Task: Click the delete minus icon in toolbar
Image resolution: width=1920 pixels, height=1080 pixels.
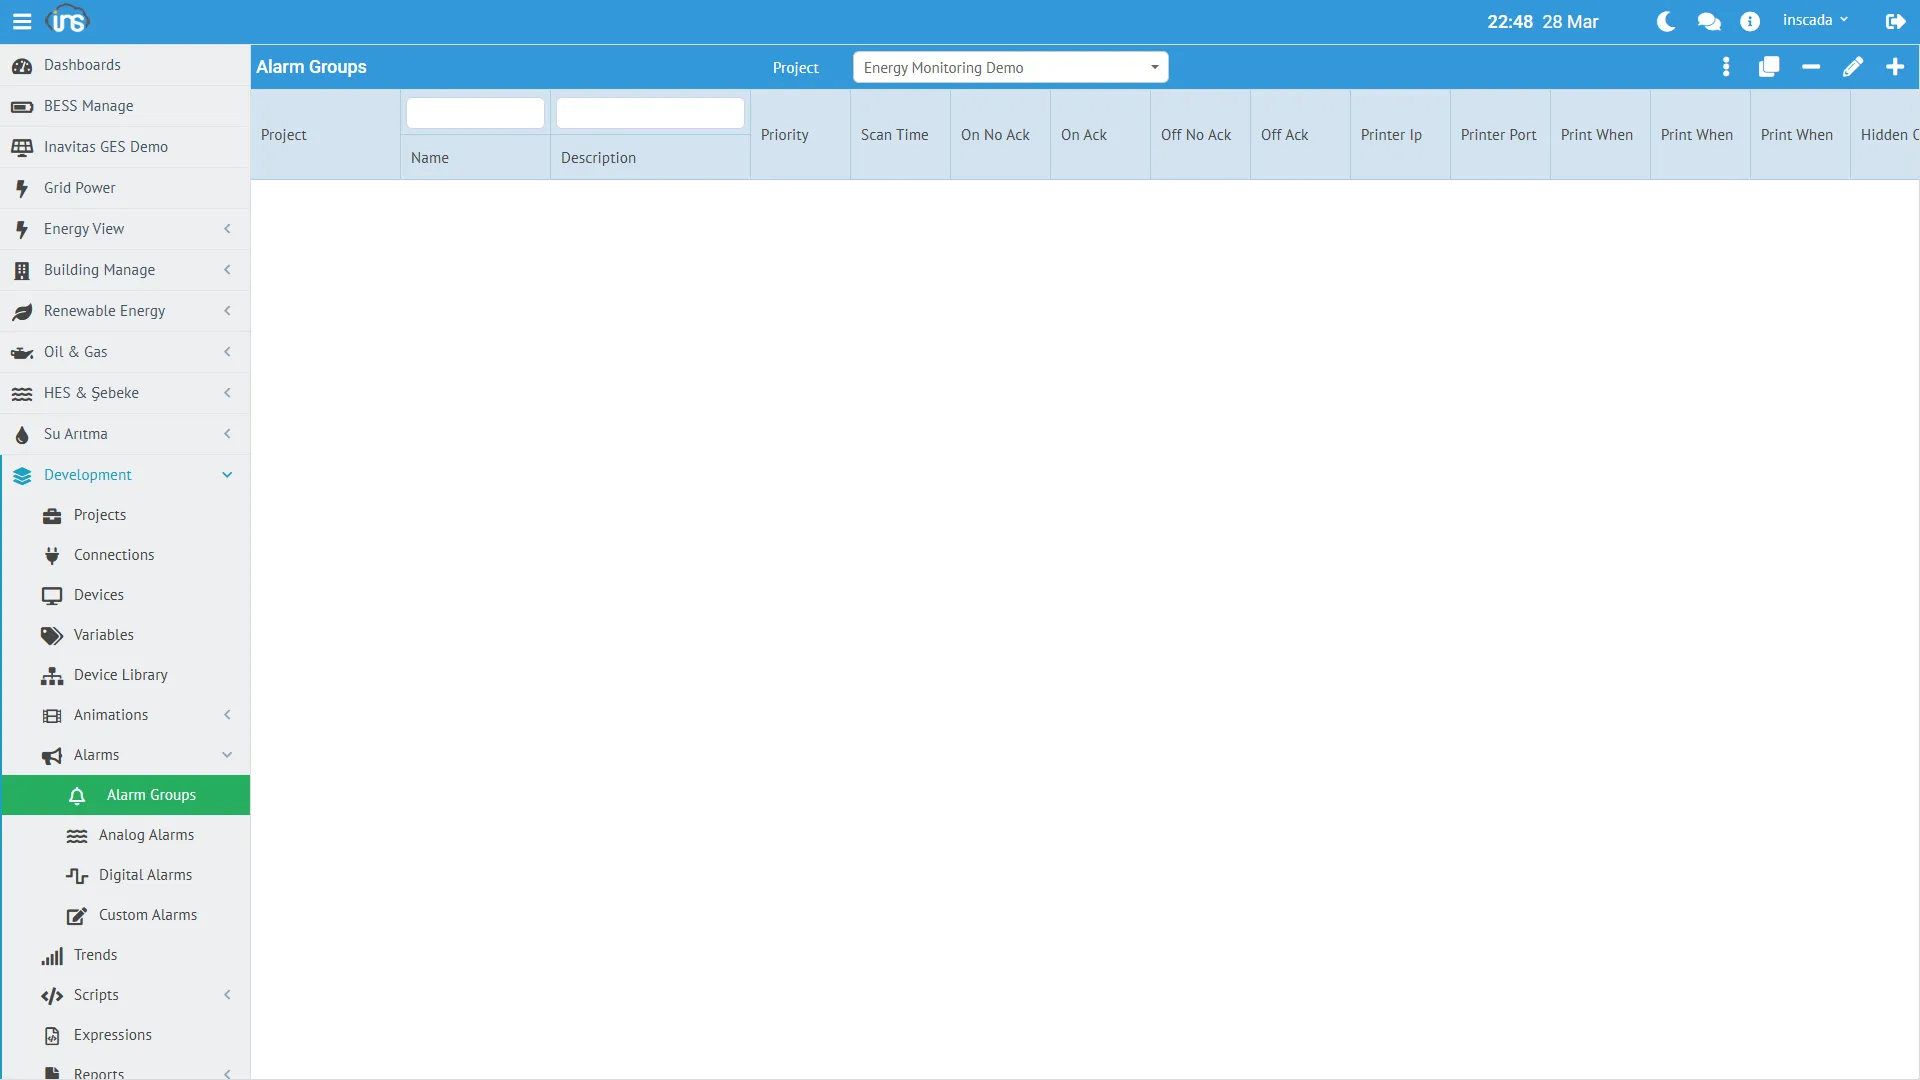Action: pyautogui.click(x=1810, y=67)
